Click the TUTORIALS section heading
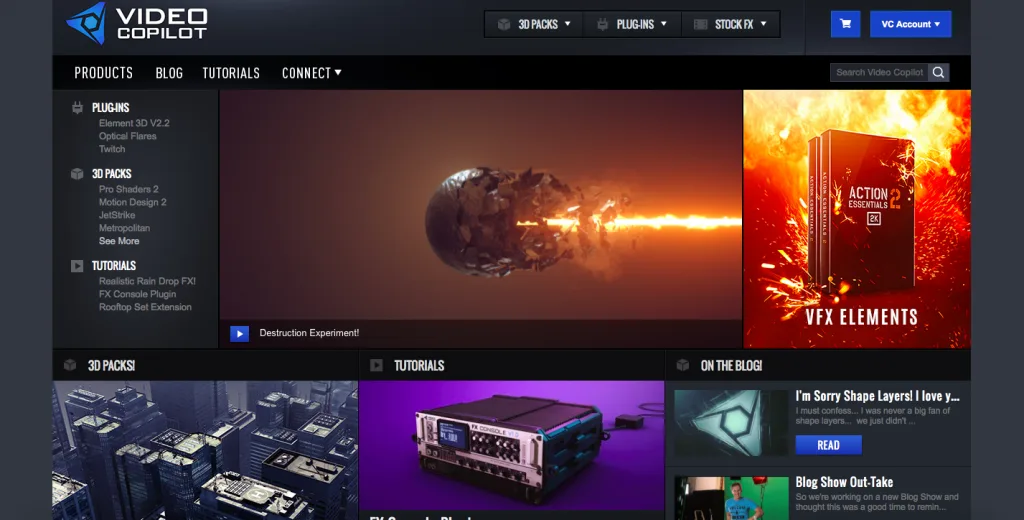Image resolution: width=1024 pixels, height=520 pixels. click(419, 366)
